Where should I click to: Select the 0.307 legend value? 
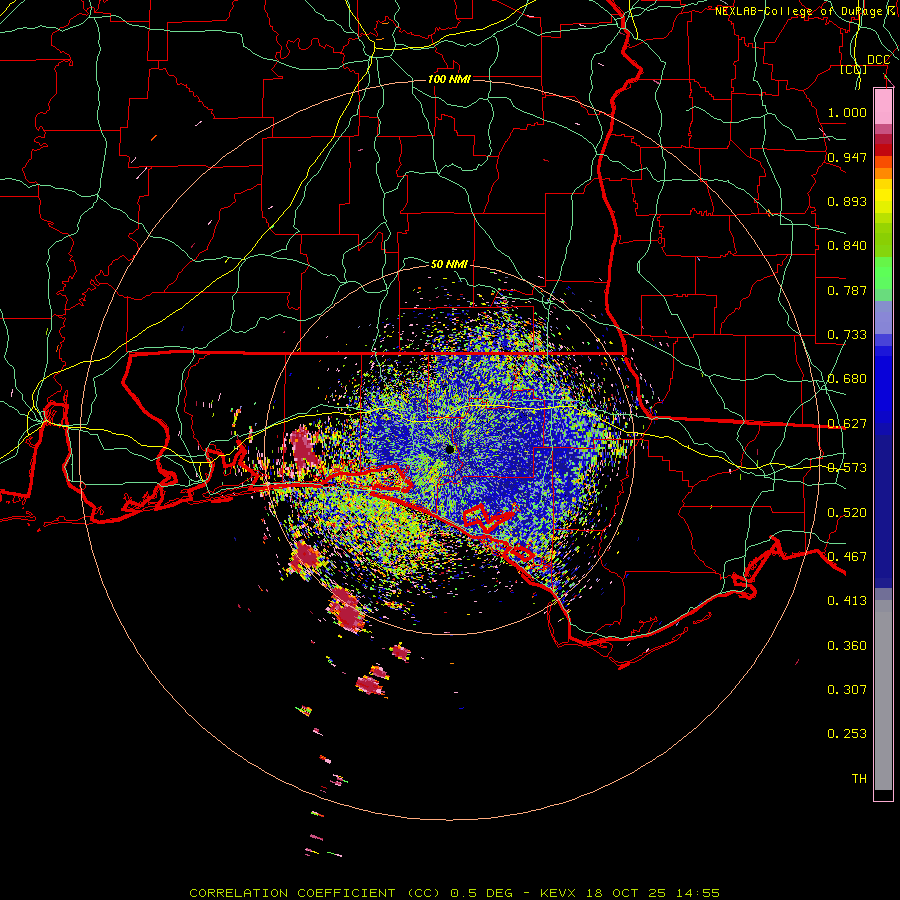click(847, 689)
